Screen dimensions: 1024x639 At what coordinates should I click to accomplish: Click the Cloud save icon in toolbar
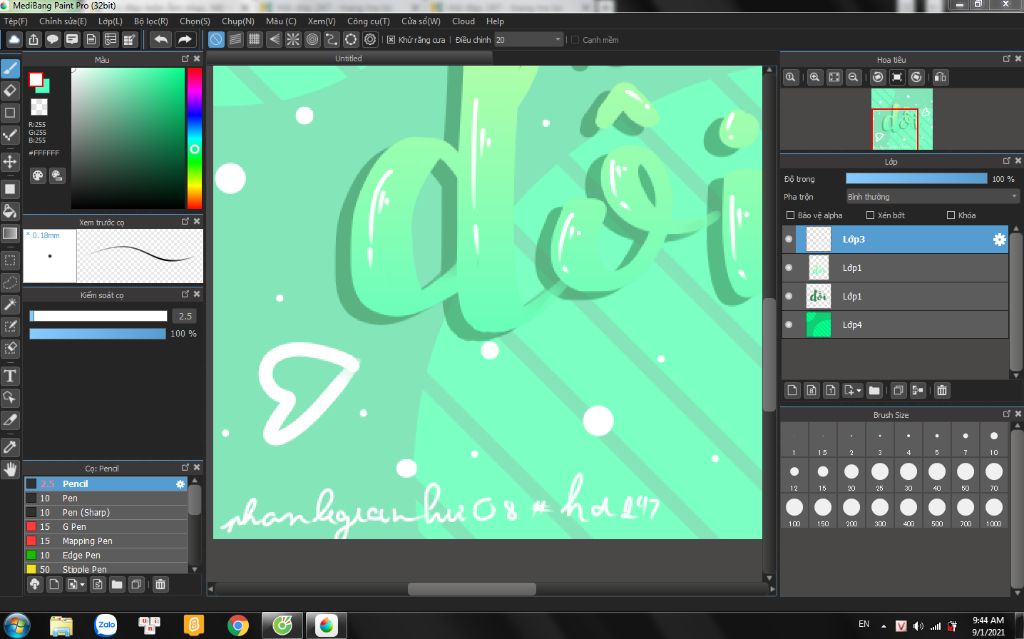click(14, 40)
